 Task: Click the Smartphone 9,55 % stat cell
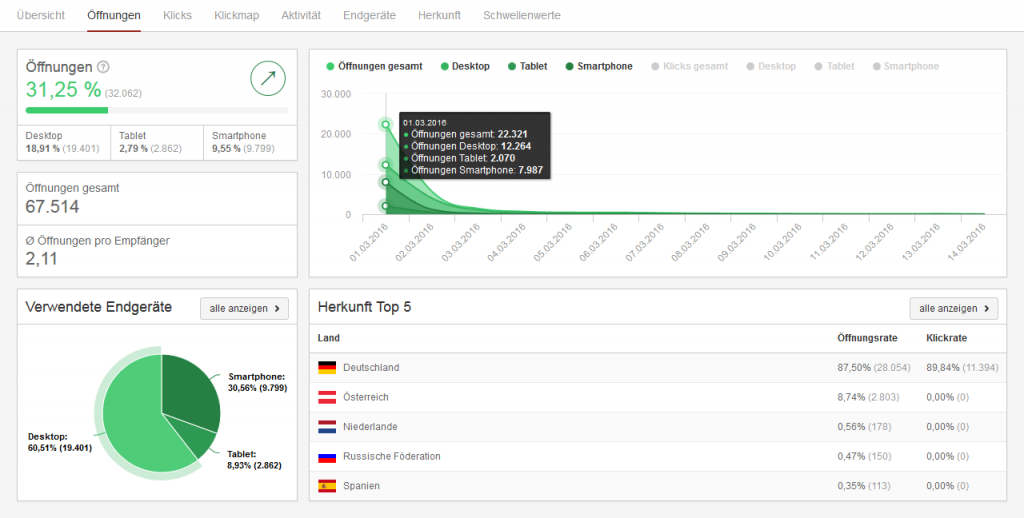click(251, 142)
